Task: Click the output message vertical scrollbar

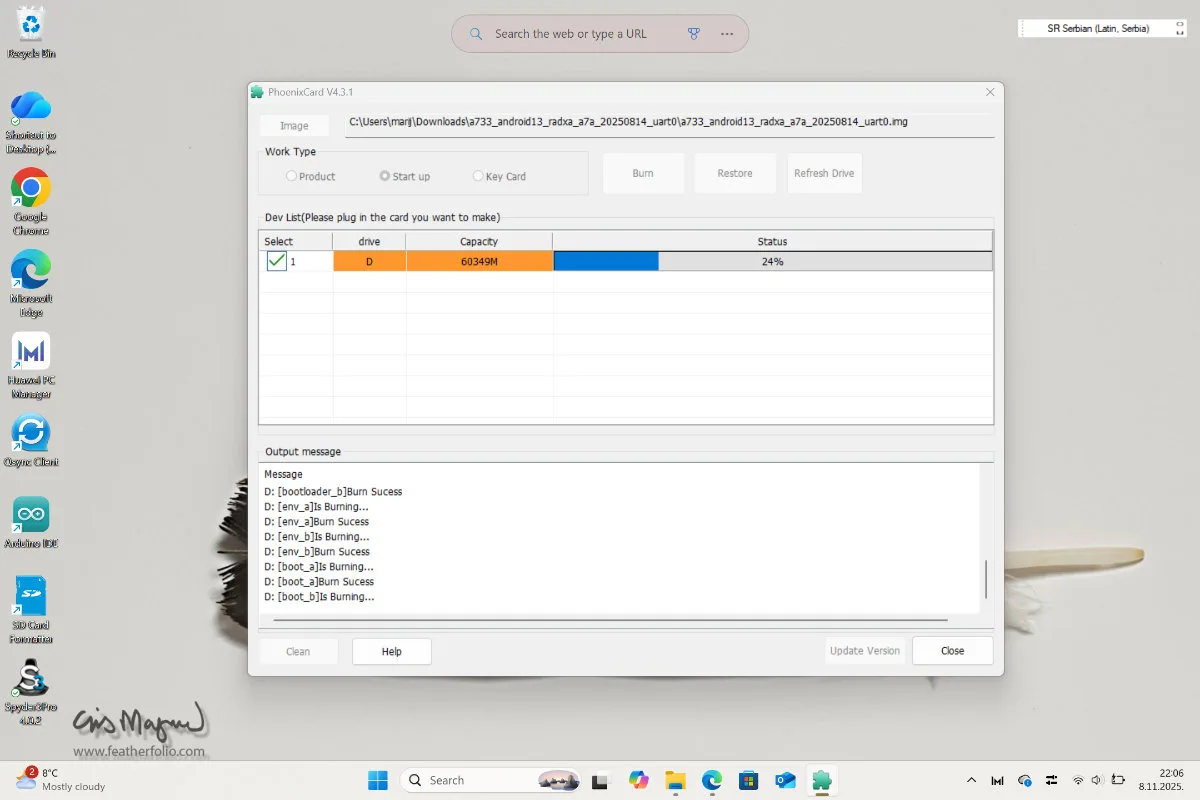Action: (x=986, y=578)
